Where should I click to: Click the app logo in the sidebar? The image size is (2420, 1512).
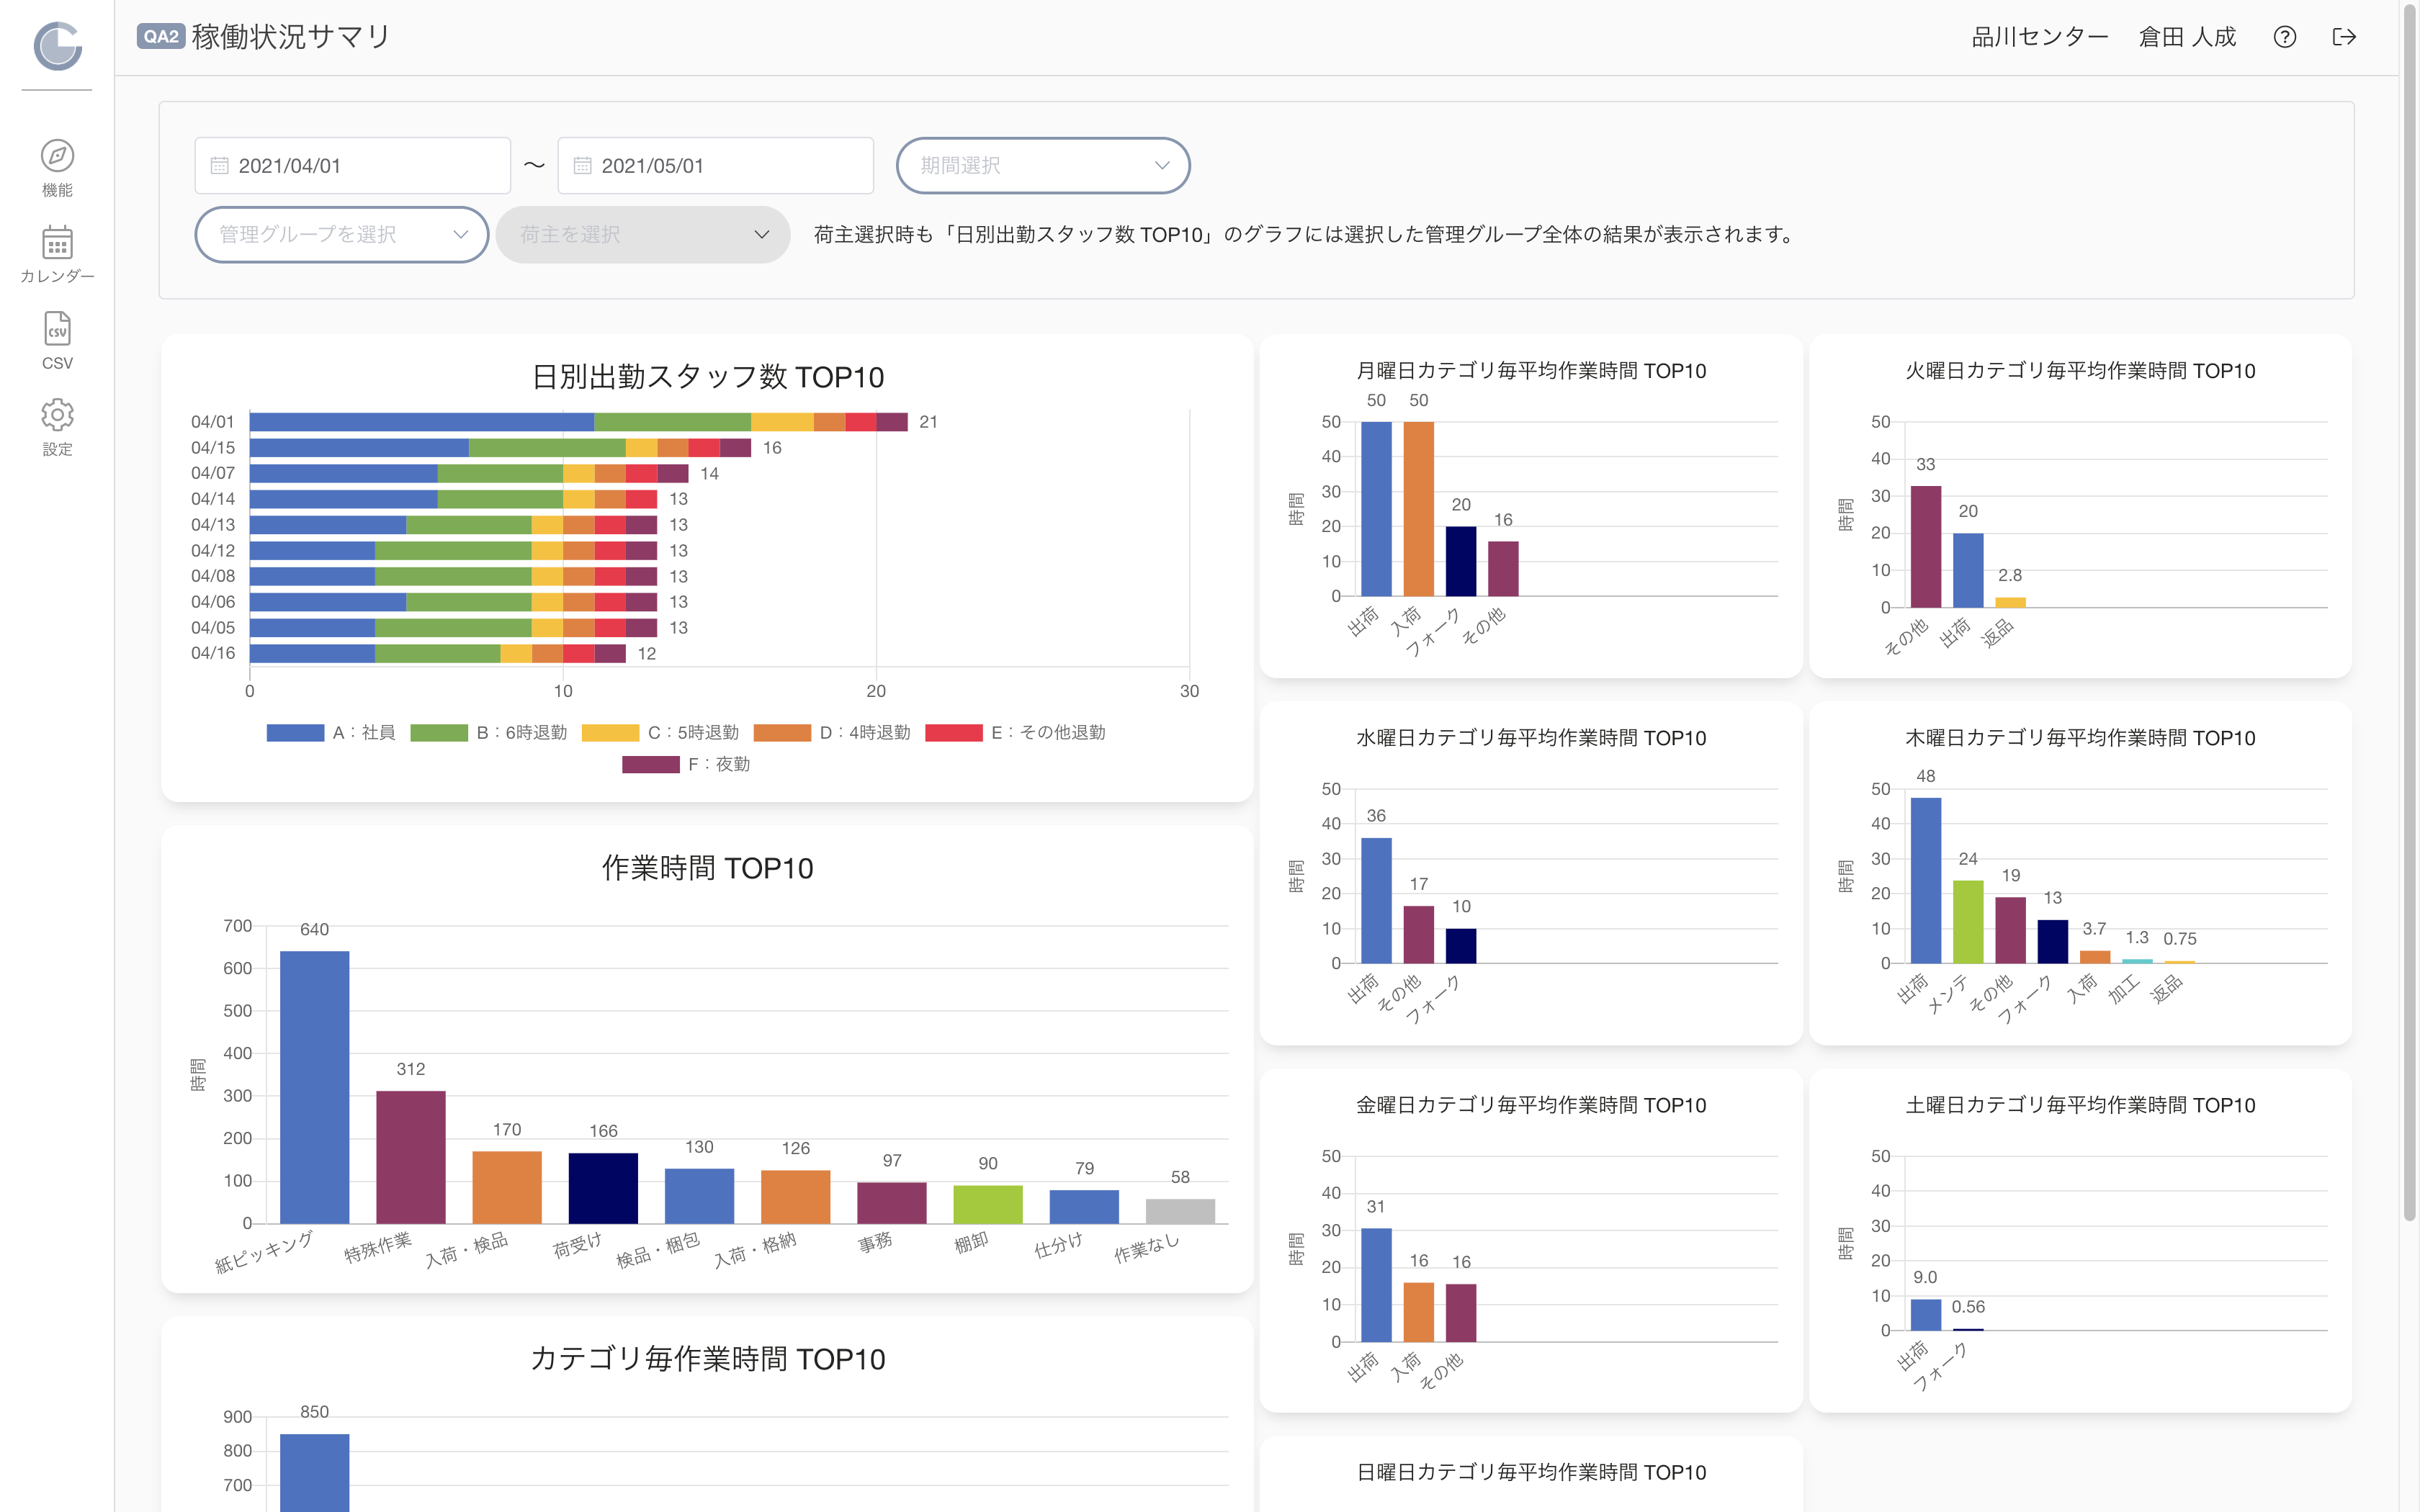click(x=57, y=46)
